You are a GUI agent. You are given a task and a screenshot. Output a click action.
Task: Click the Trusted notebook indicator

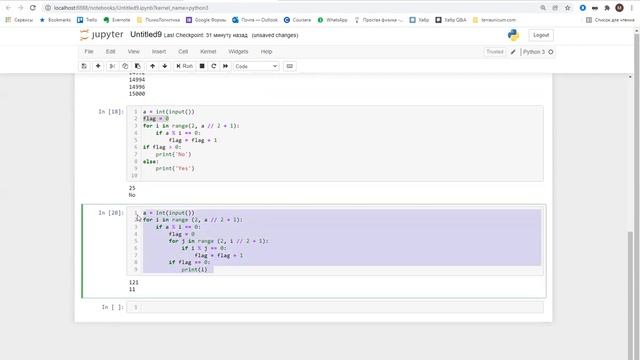pyautogui.click(x=495, y=52)
